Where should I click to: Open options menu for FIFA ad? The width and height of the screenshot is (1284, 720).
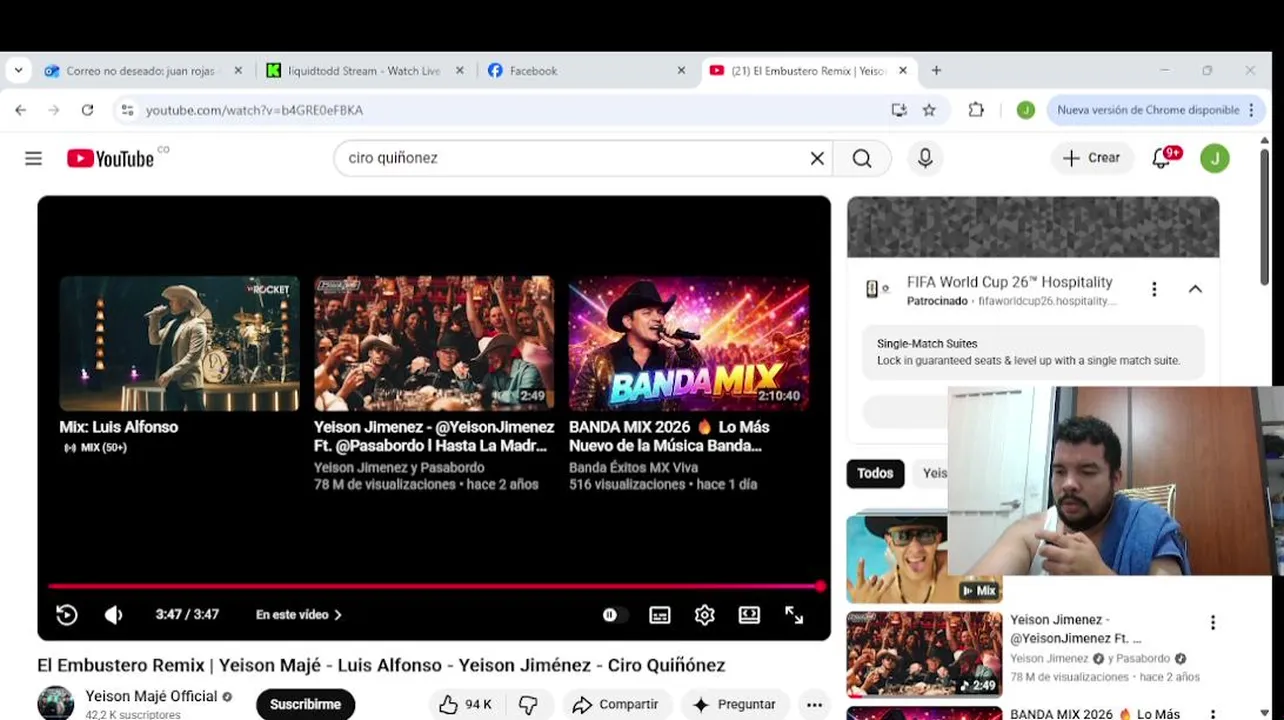(1154, 289)
